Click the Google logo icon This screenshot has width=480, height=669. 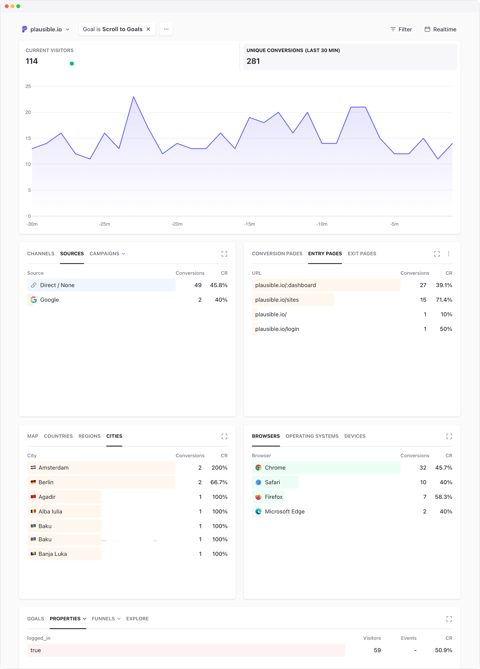pos(33,300)
